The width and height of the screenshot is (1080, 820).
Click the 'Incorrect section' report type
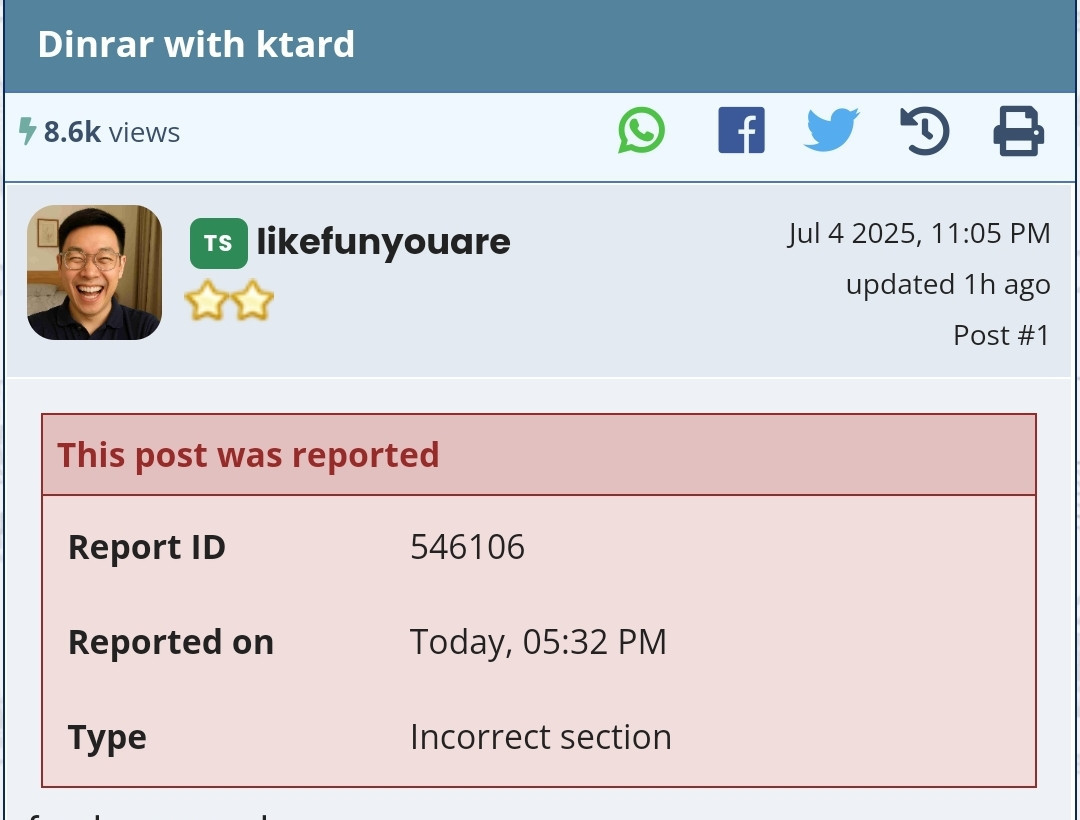pyautogui.click(x=541, y=737)
